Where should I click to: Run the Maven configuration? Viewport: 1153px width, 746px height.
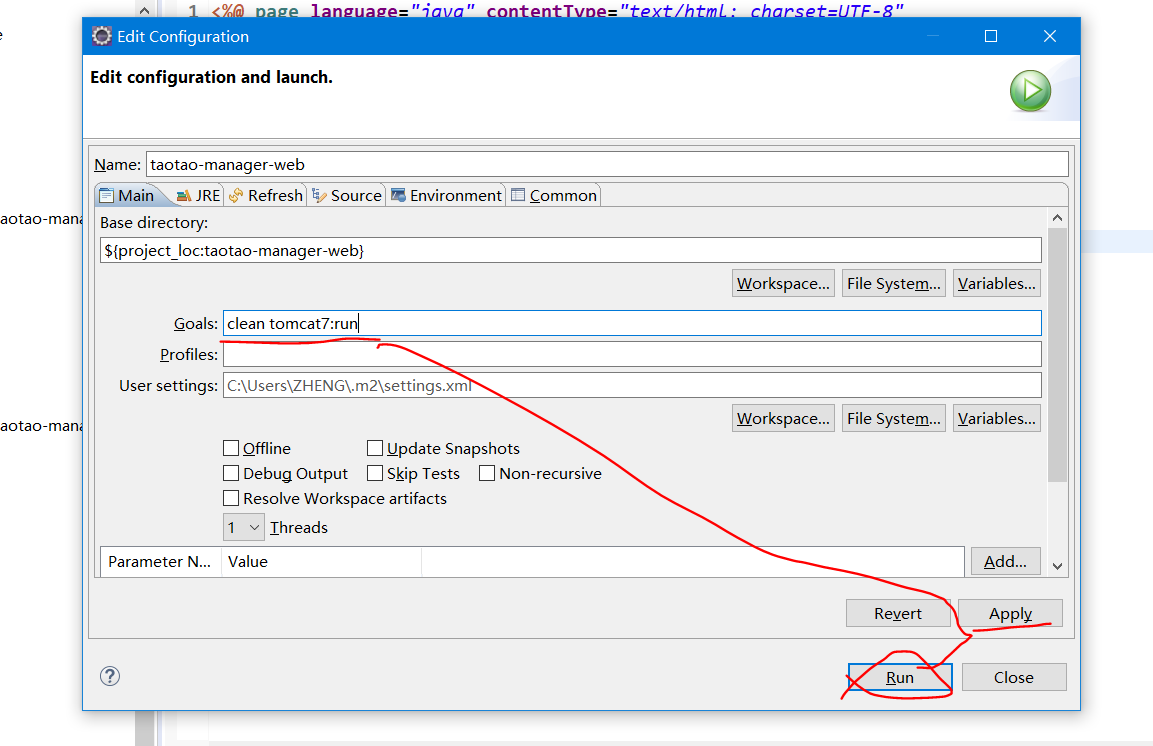900,677
